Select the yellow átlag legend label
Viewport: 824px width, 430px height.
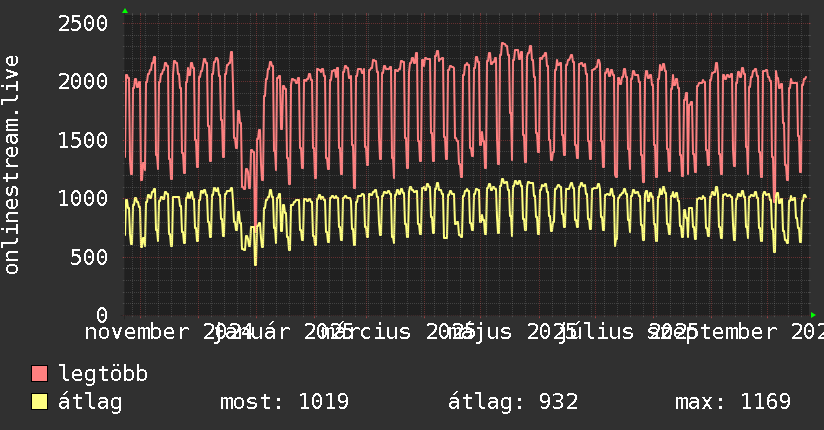click(x=90, y=402)
